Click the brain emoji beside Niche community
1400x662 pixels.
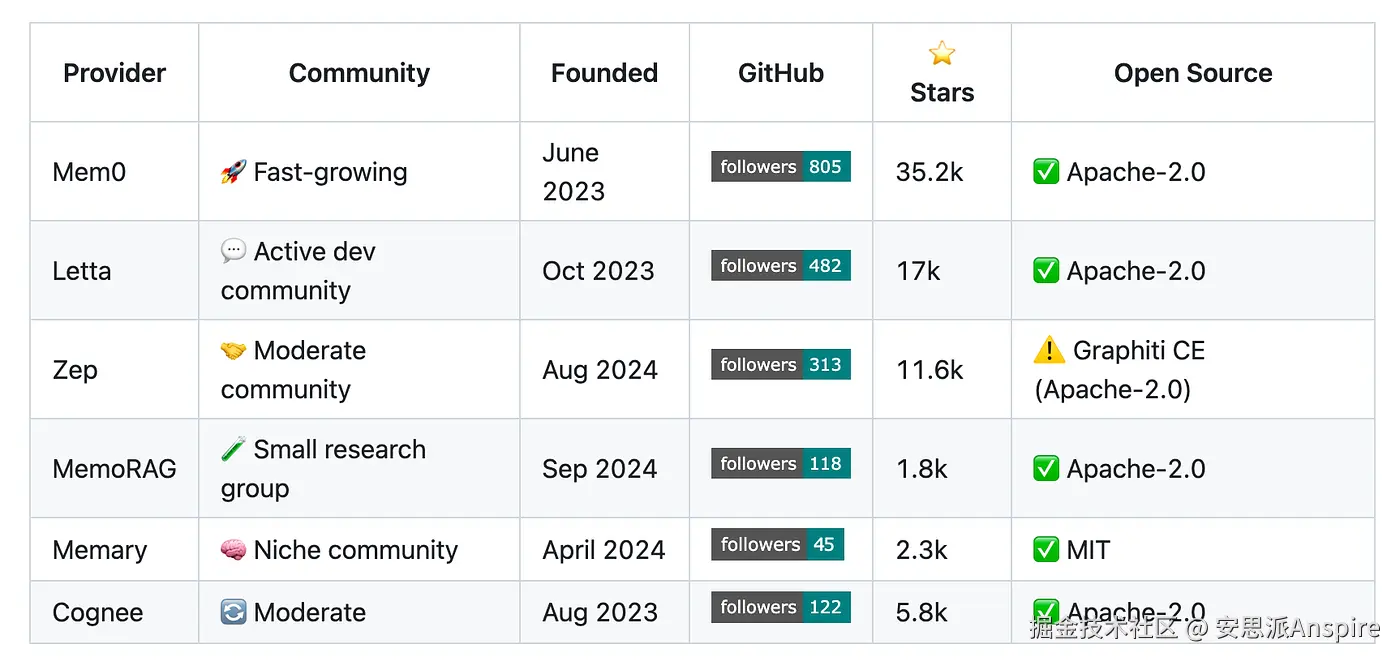(233, 550)
